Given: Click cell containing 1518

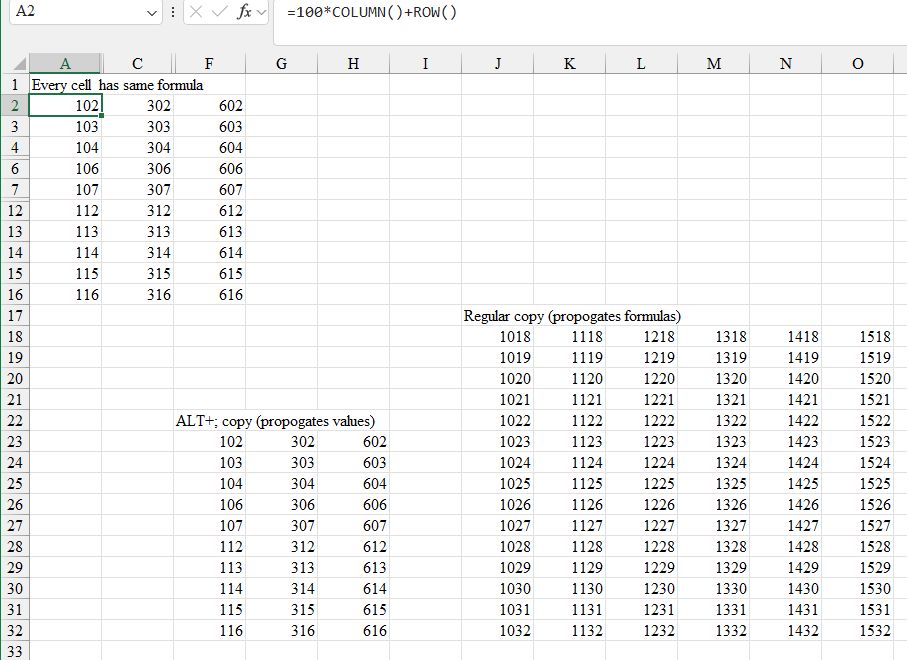Looking at the screenshot, I should (858, 336).
